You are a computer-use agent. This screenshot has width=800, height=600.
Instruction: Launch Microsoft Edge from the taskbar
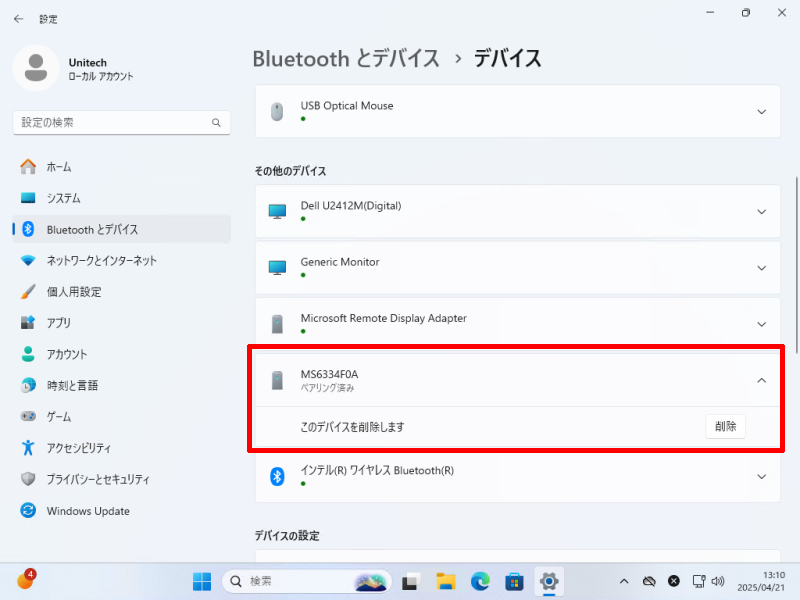(x=480, y=581)
